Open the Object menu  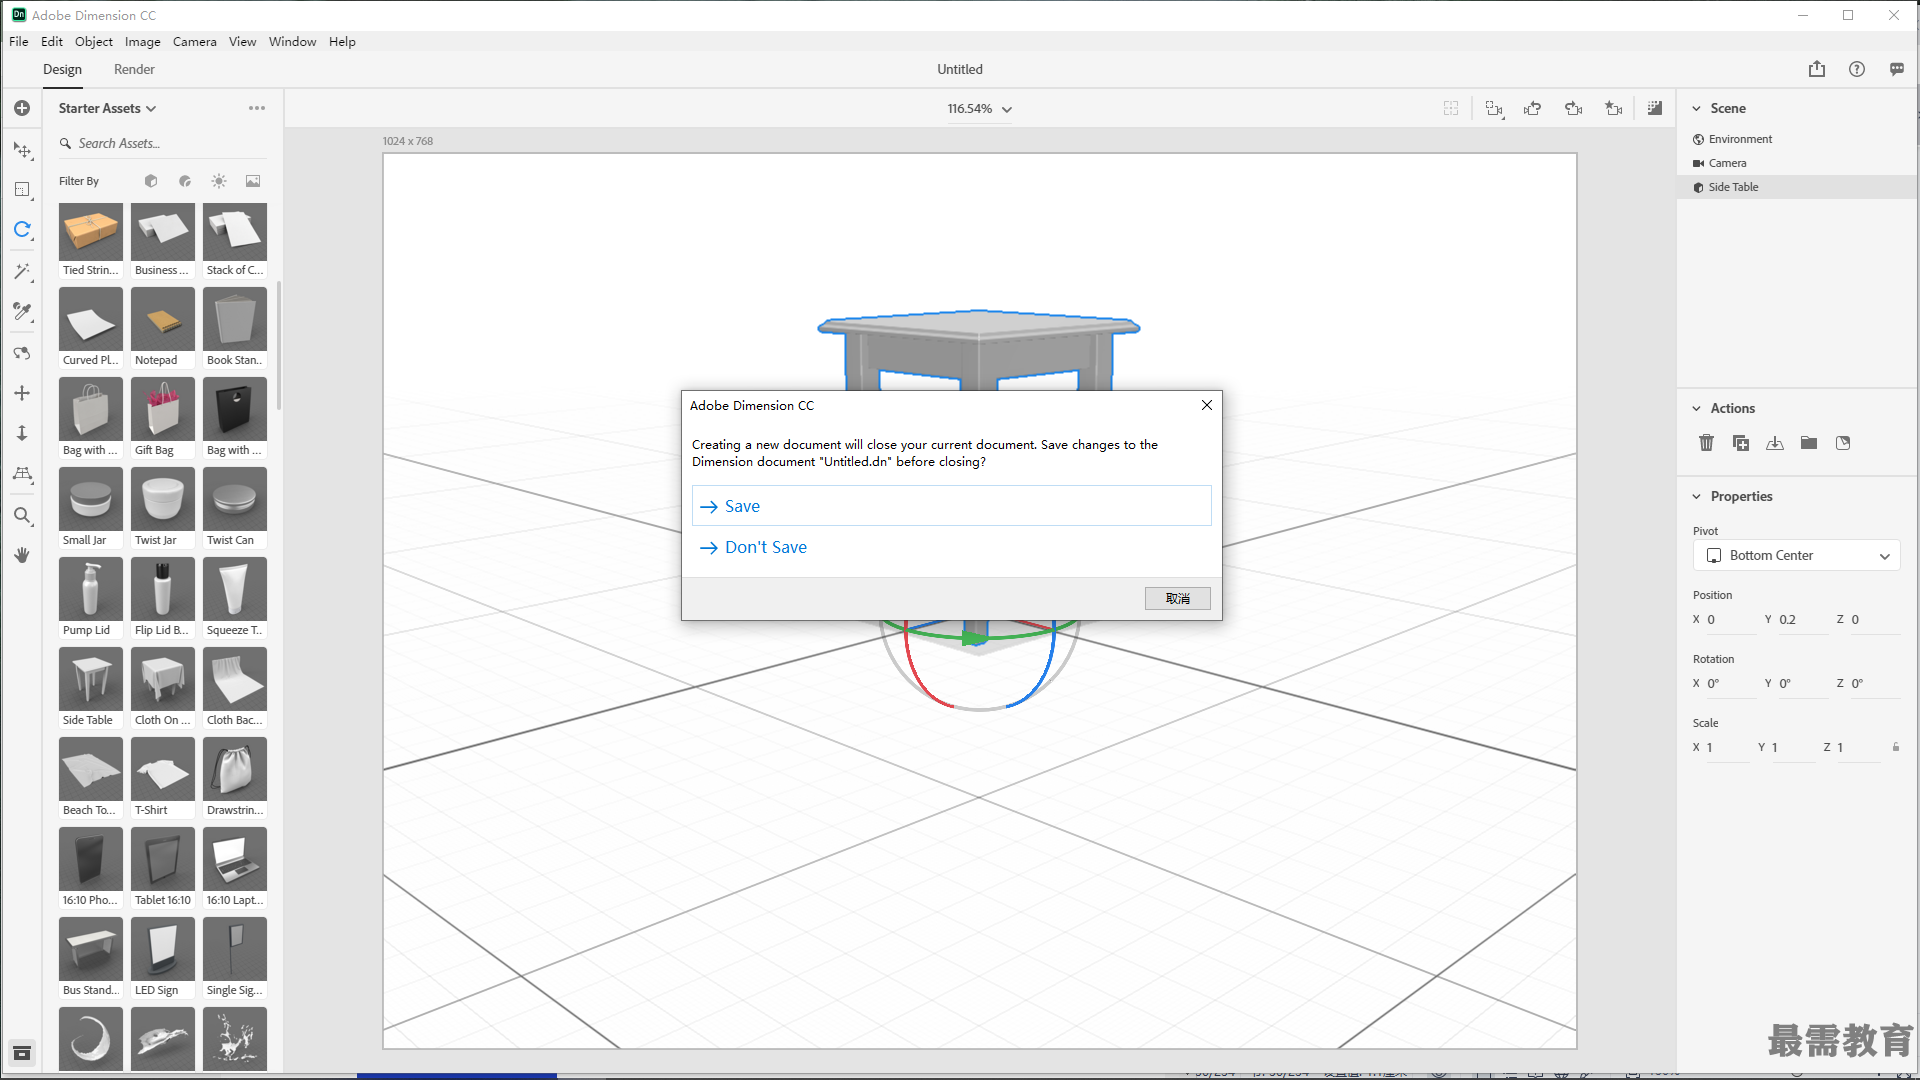pos(94,41)
